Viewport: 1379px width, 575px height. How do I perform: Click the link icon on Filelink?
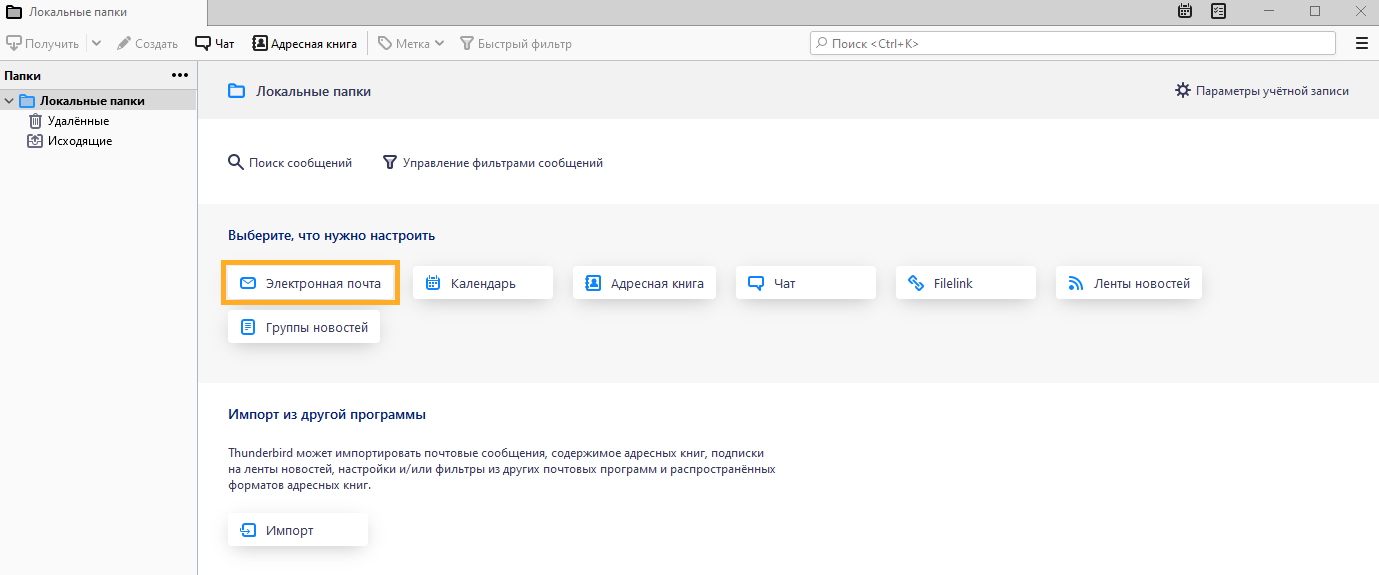pos(916,283)
